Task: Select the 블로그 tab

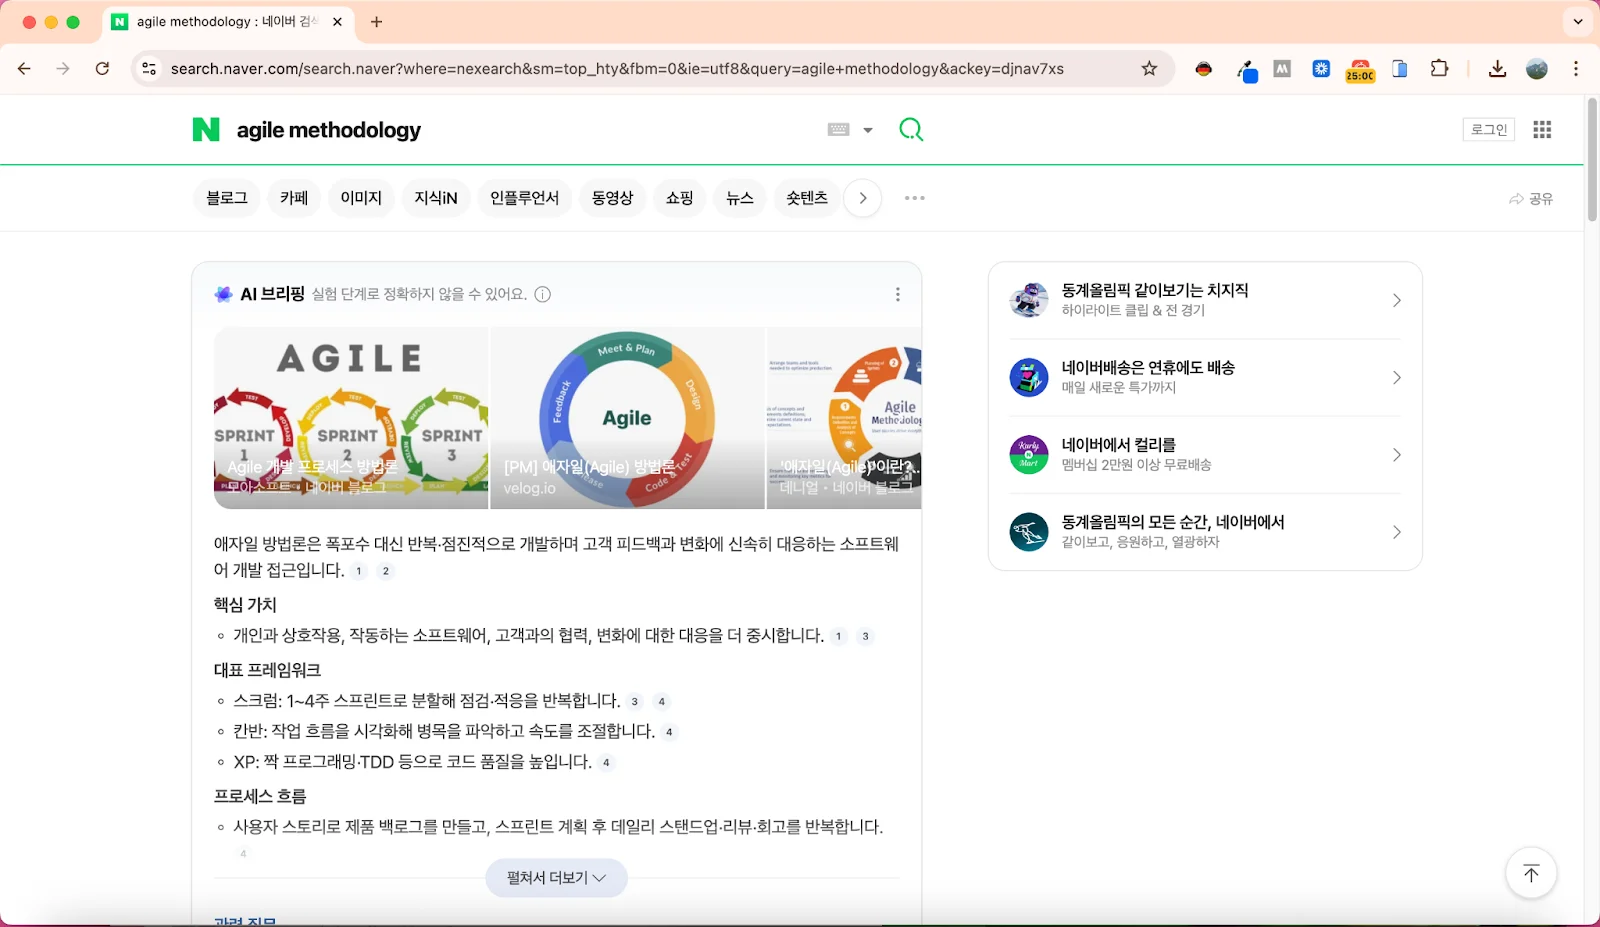Action: tap(227, 198)
